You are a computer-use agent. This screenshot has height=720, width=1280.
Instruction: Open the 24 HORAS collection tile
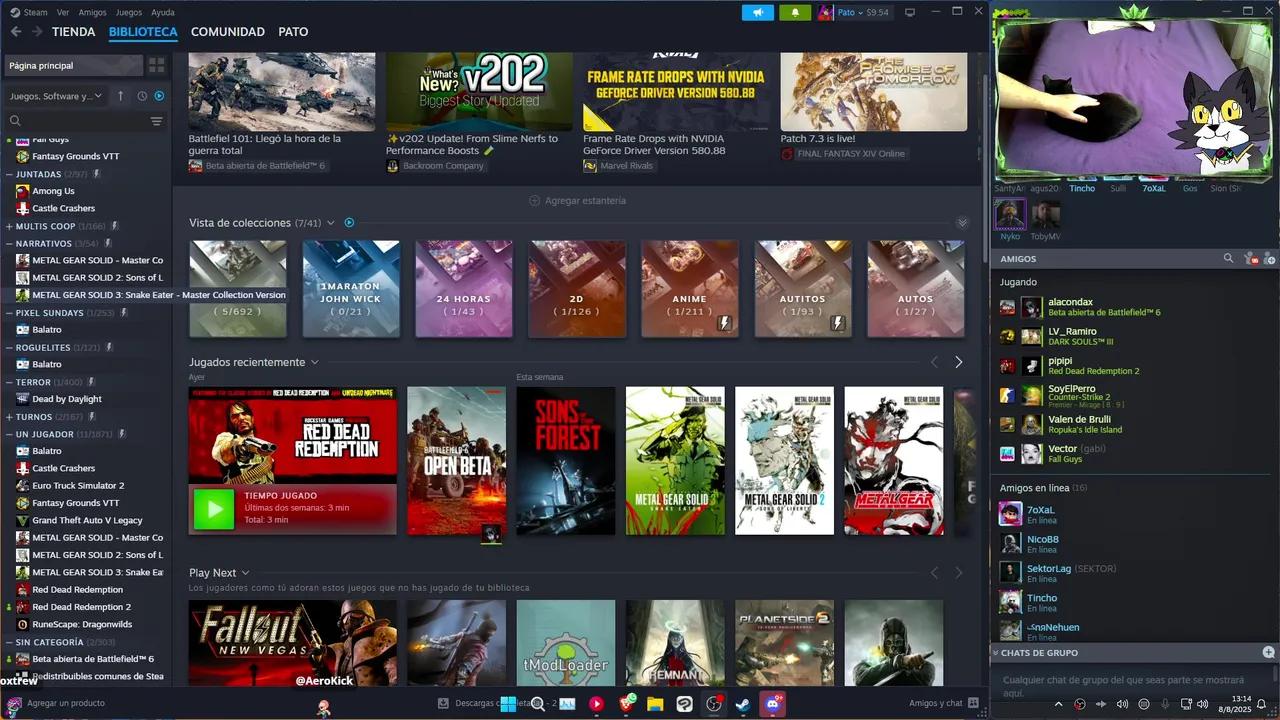point(464,288)
